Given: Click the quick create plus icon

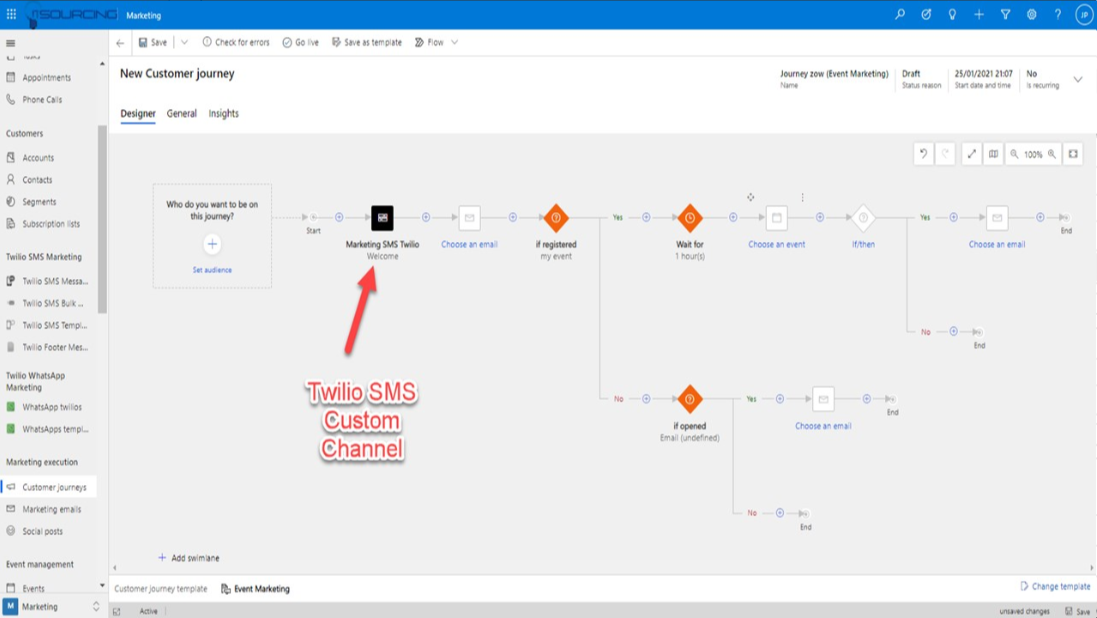Looking at the screenshot, I should point(979,15).
